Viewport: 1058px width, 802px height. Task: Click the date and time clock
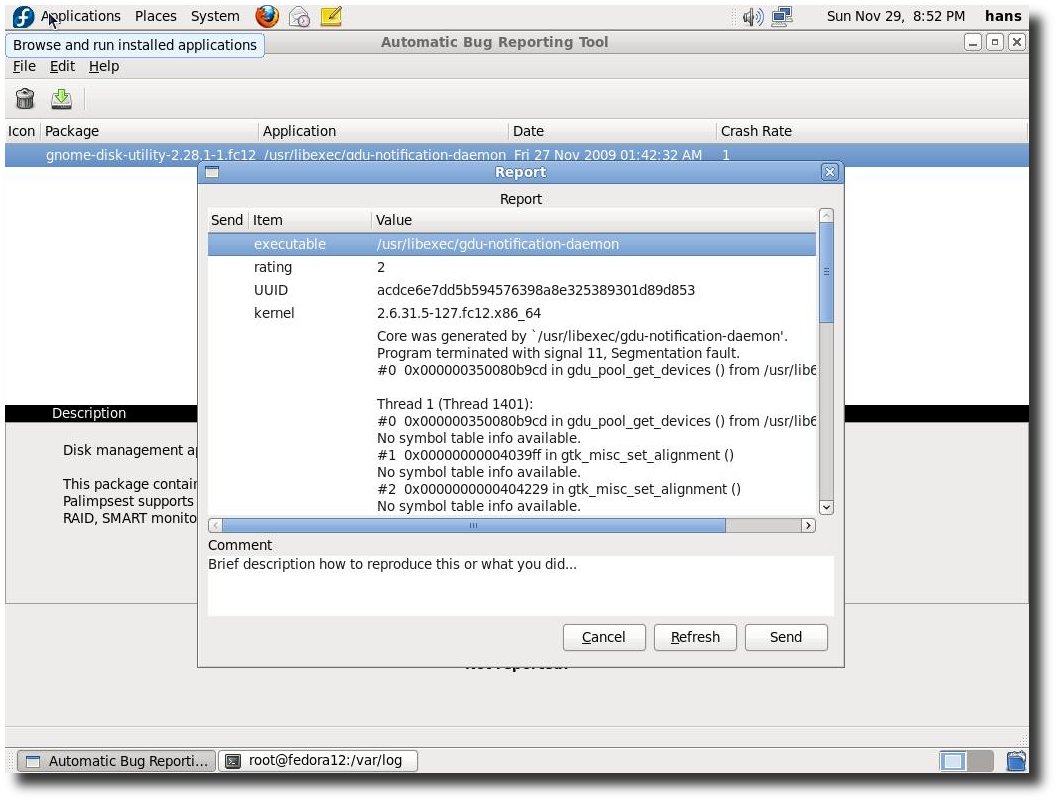click(x=896, y=16)
